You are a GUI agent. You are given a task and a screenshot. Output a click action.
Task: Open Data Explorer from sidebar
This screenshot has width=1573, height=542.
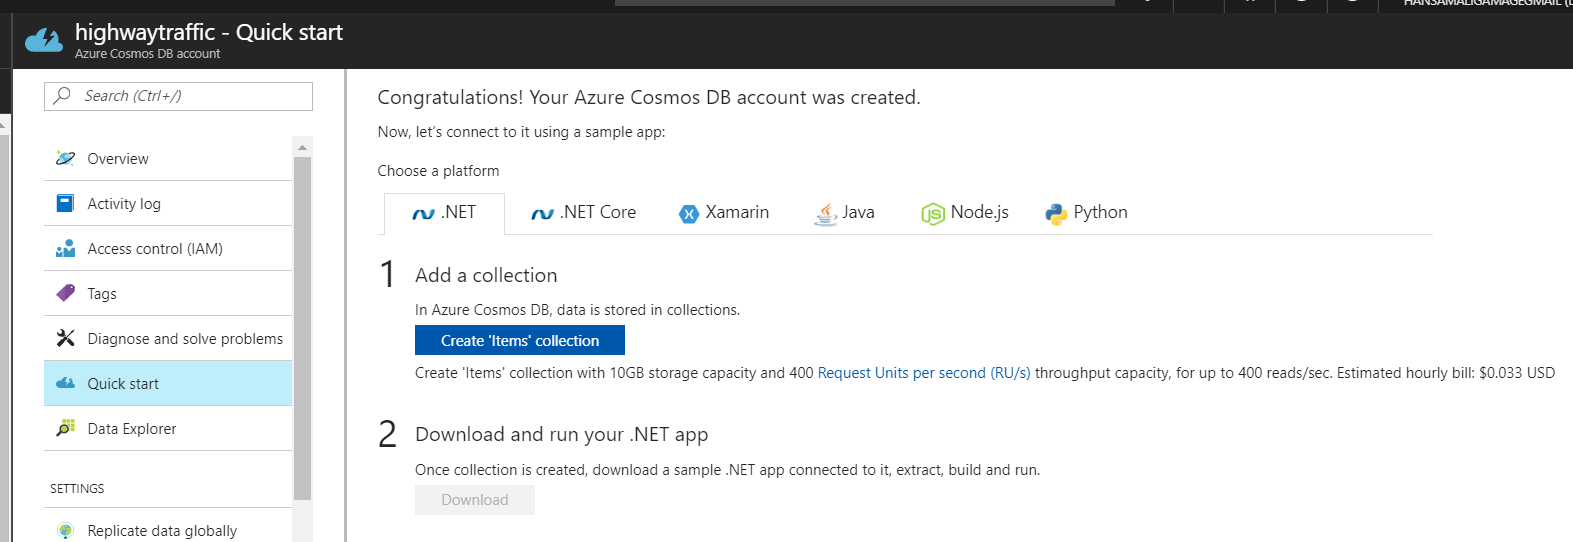point(168,428)
